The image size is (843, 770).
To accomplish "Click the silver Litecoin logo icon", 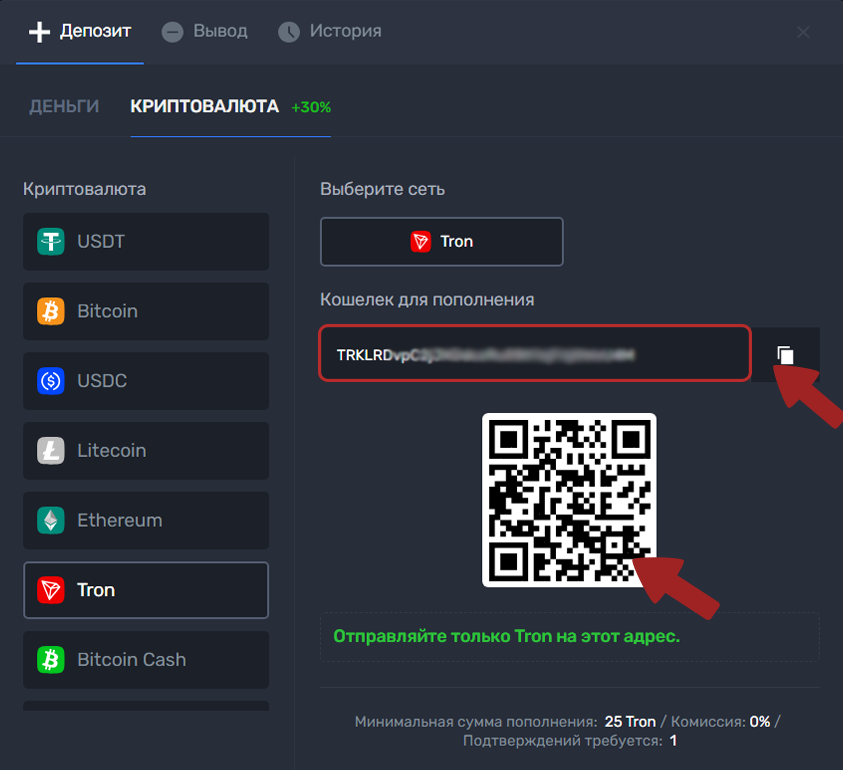I will click(51, 451).
